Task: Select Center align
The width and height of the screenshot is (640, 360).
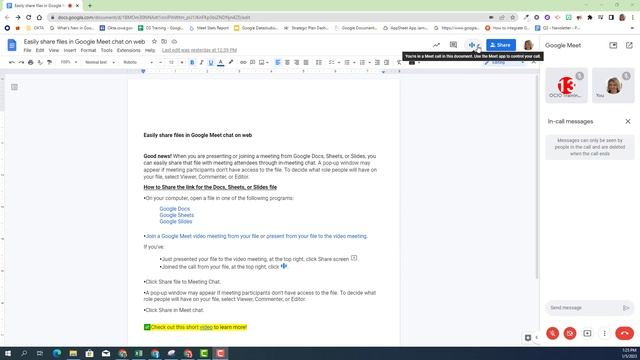Action: pyautogui.click(x=287, y=62)
